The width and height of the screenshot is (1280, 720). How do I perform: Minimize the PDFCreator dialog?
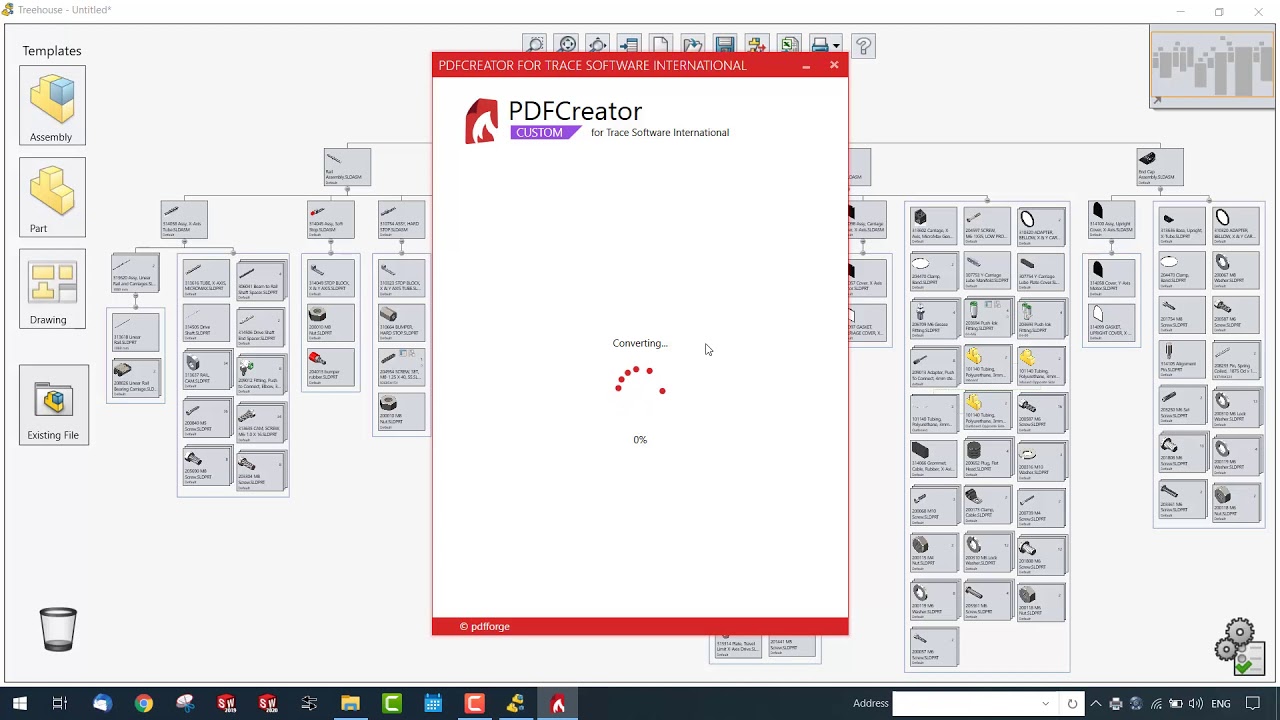806,66
